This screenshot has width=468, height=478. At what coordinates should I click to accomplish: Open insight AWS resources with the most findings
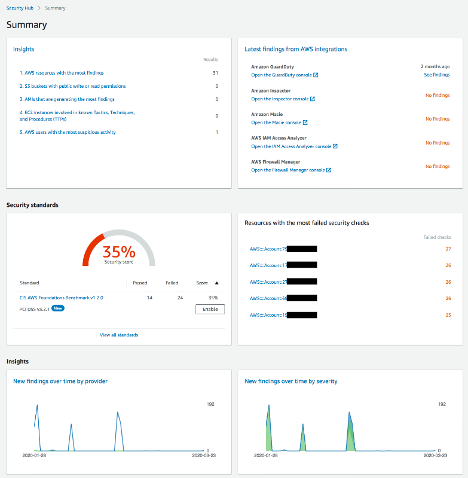[62, 73]
